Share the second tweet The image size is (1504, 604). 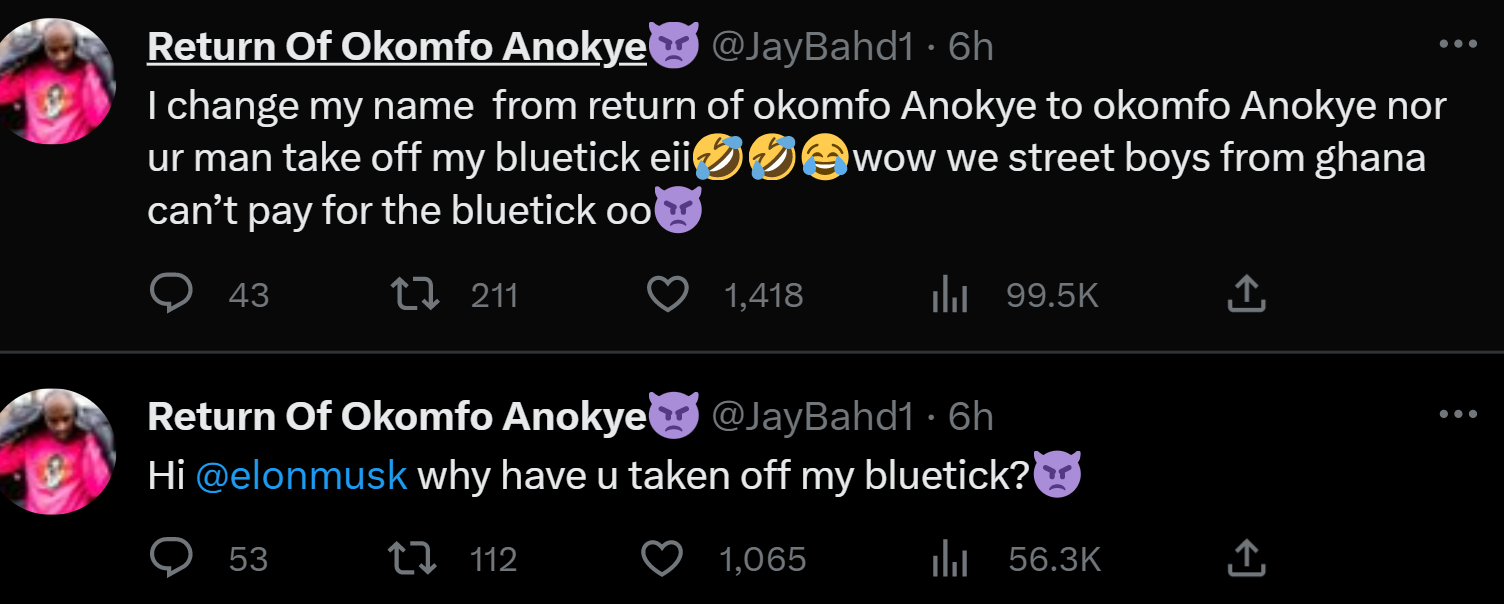tap(1246, 559)
